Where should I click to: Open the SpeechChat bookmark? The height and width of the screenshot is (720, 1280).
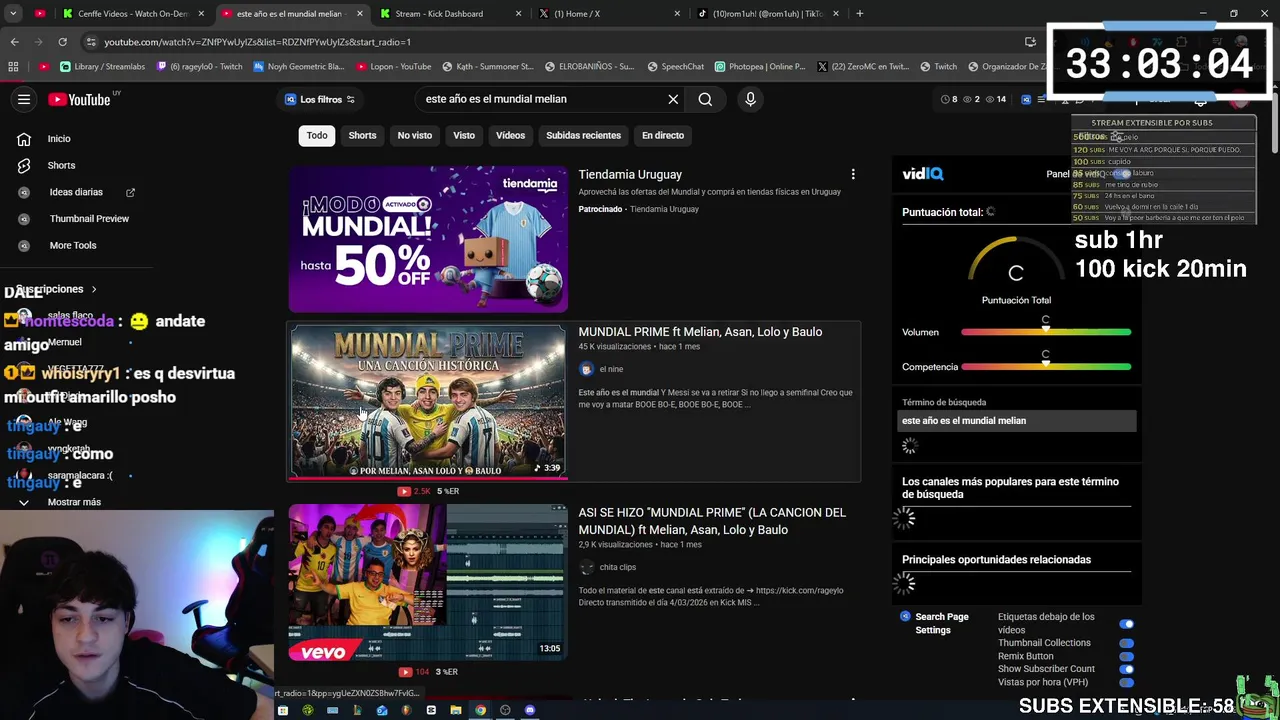click(x=675, y=66)
